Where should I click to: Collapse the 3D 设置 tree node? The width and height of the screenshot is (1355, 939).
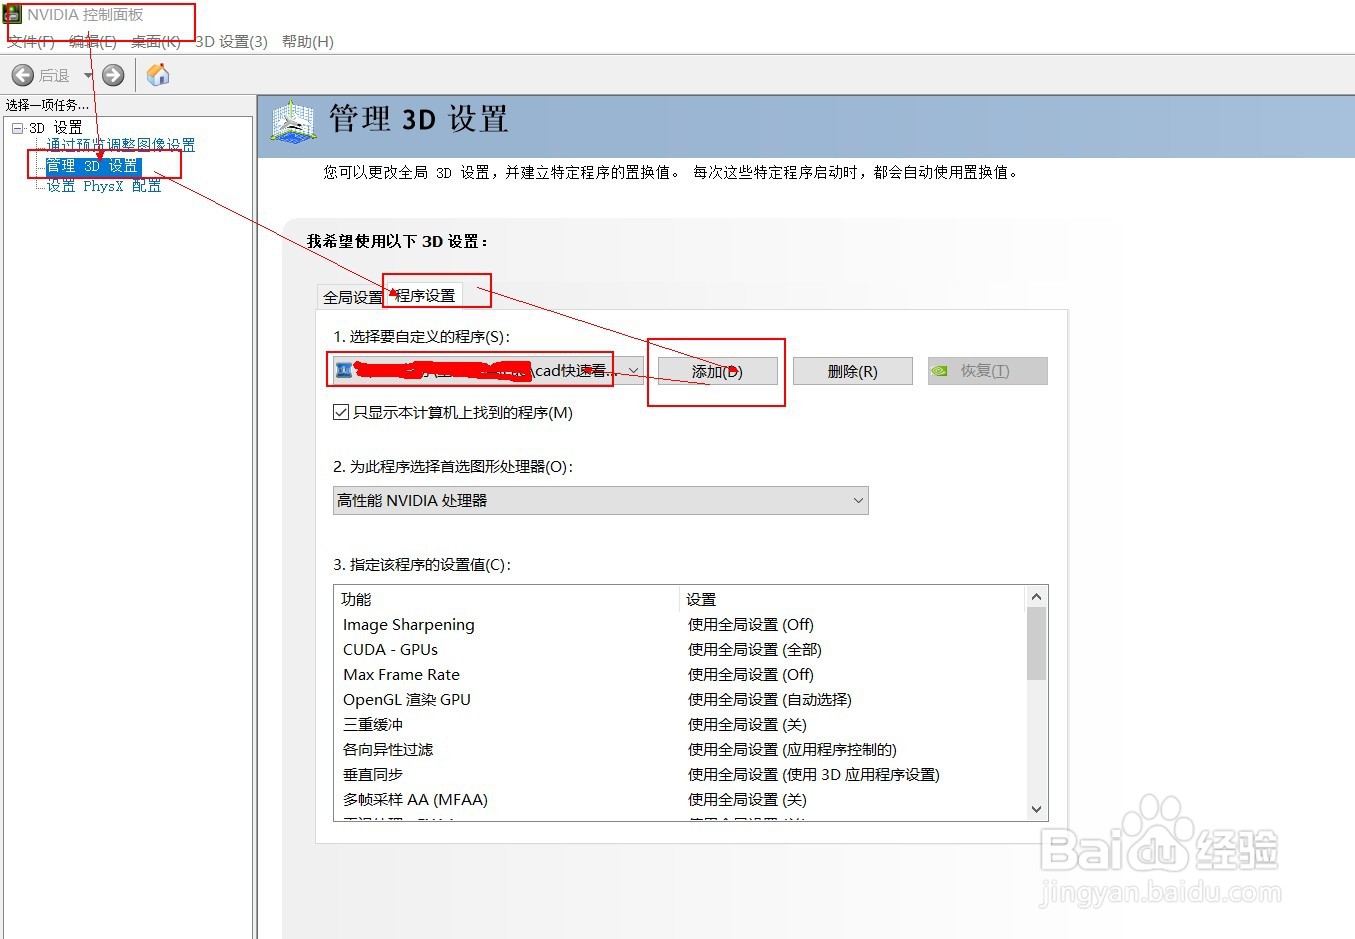(x=17, y=128)
